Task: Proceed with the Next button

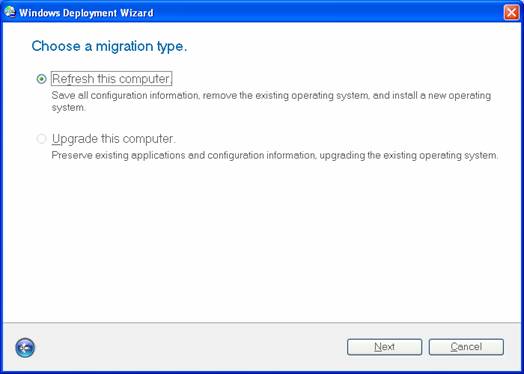Action: coord(384,347)
